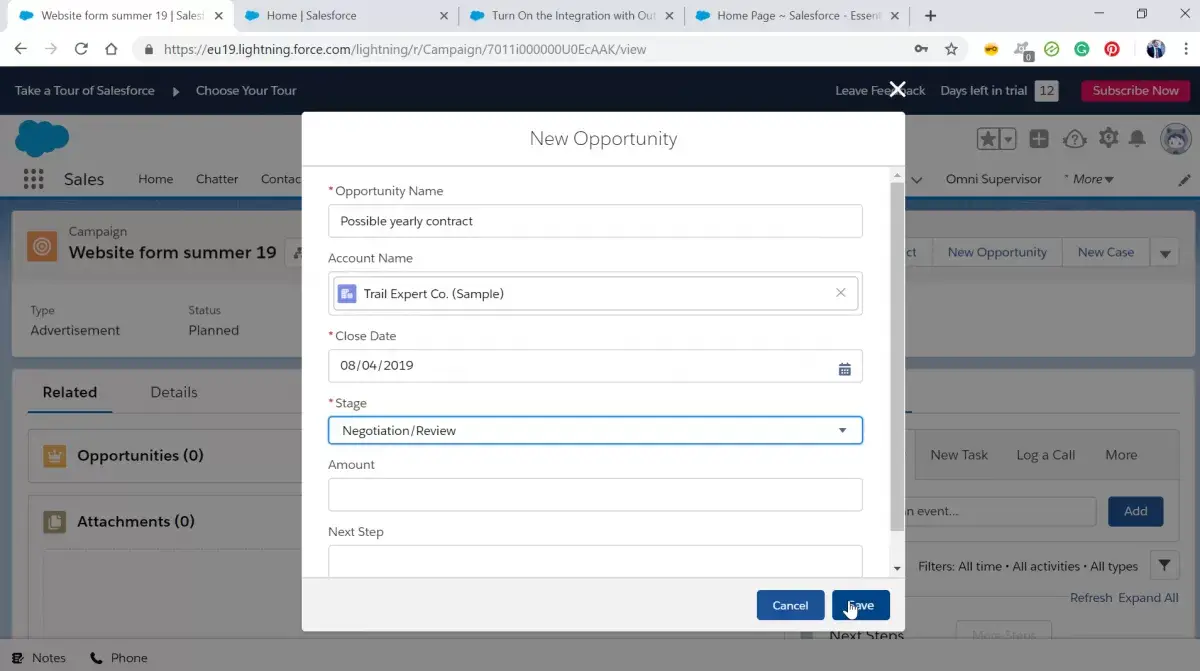
Task: Click the pencil icon to edit navigation
Action: (1184, 180)
